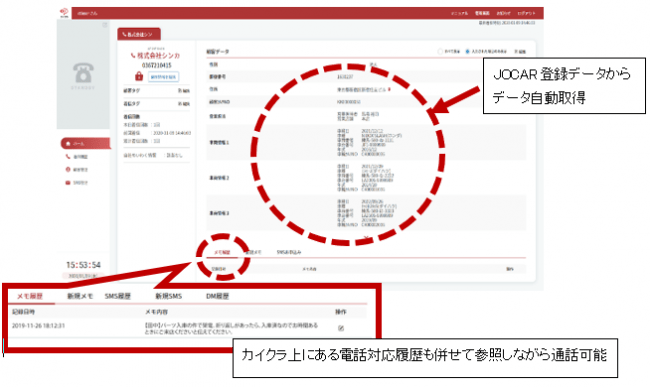Select the blue selected radio option in customer data header

pos(467,51)
